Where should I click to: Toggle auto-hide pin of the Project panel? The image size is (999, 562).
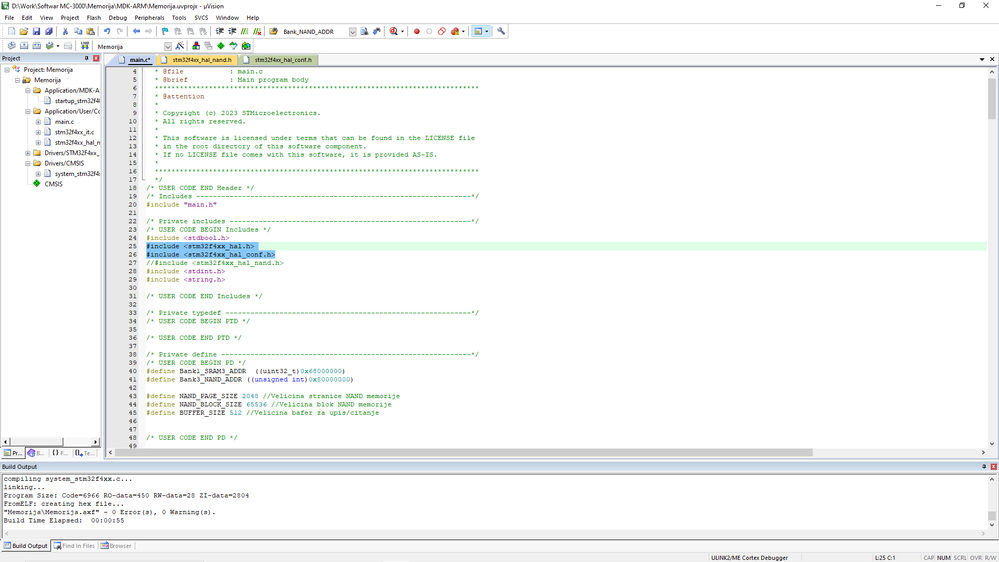pos(87,58)
